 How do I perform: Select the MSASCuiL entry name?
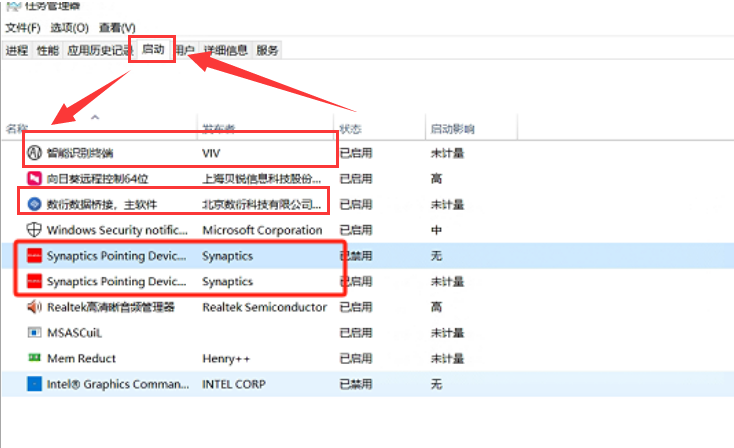(74, 333)
